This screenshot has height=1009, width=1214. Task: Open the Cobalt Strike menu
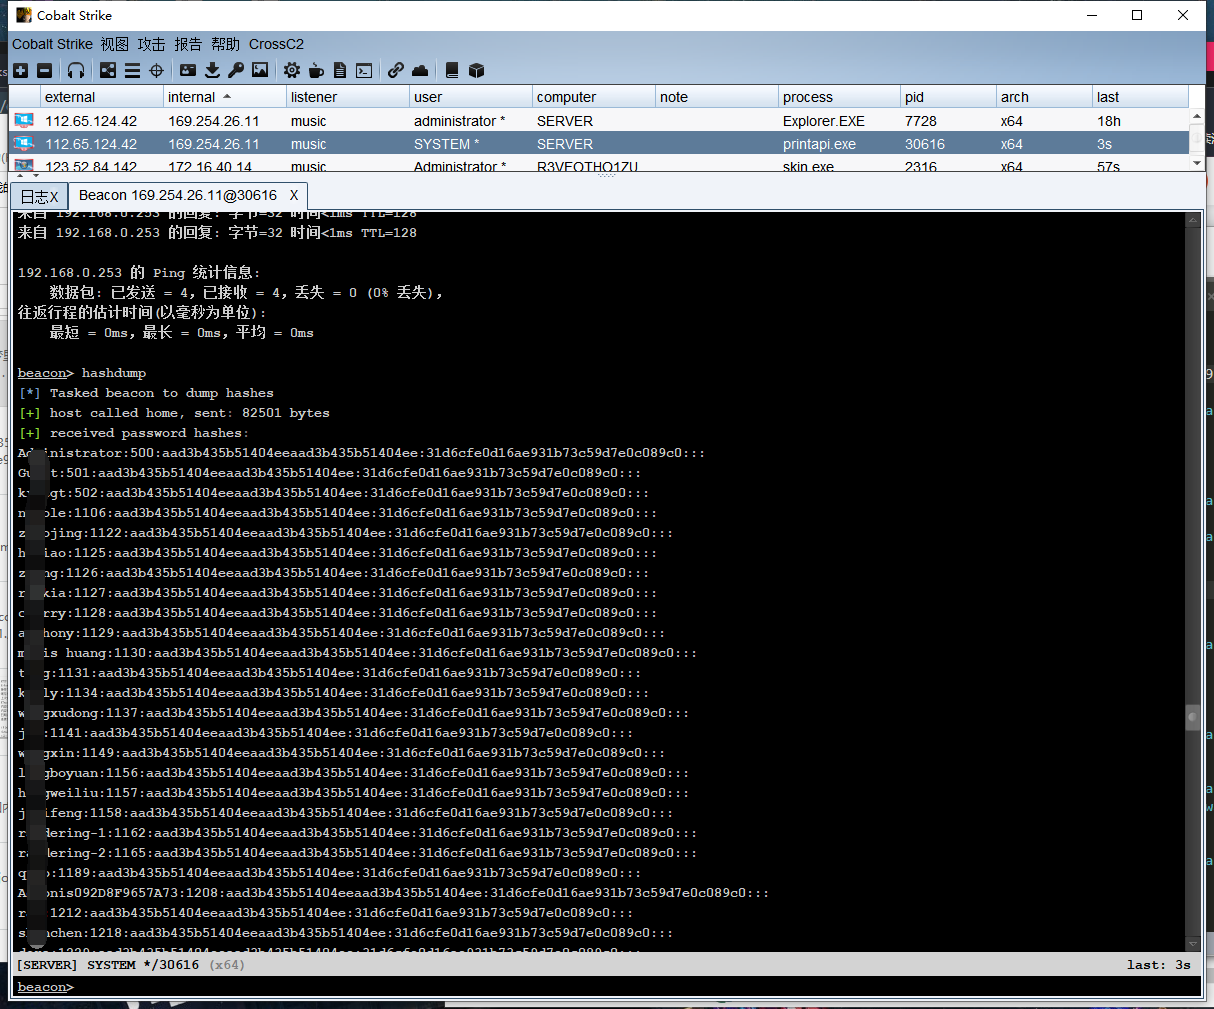(x=52, y=44)
